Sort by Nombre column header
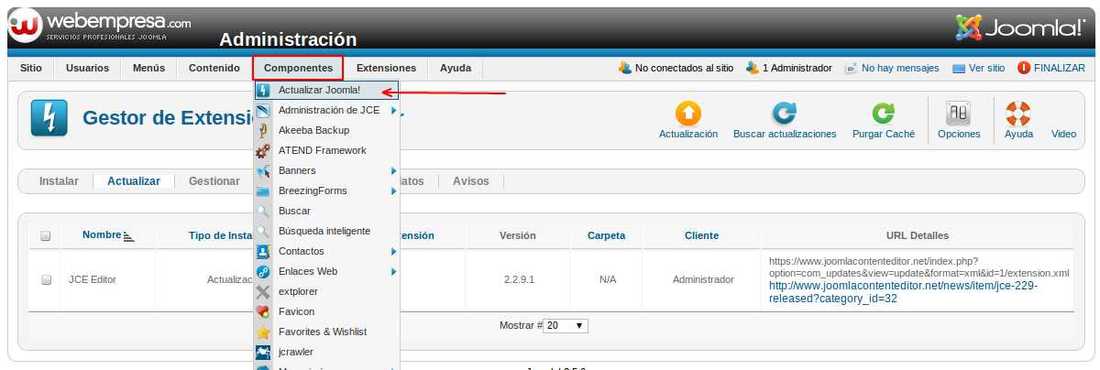Screen dimensions: 1100x370 [x=102, y=235]
